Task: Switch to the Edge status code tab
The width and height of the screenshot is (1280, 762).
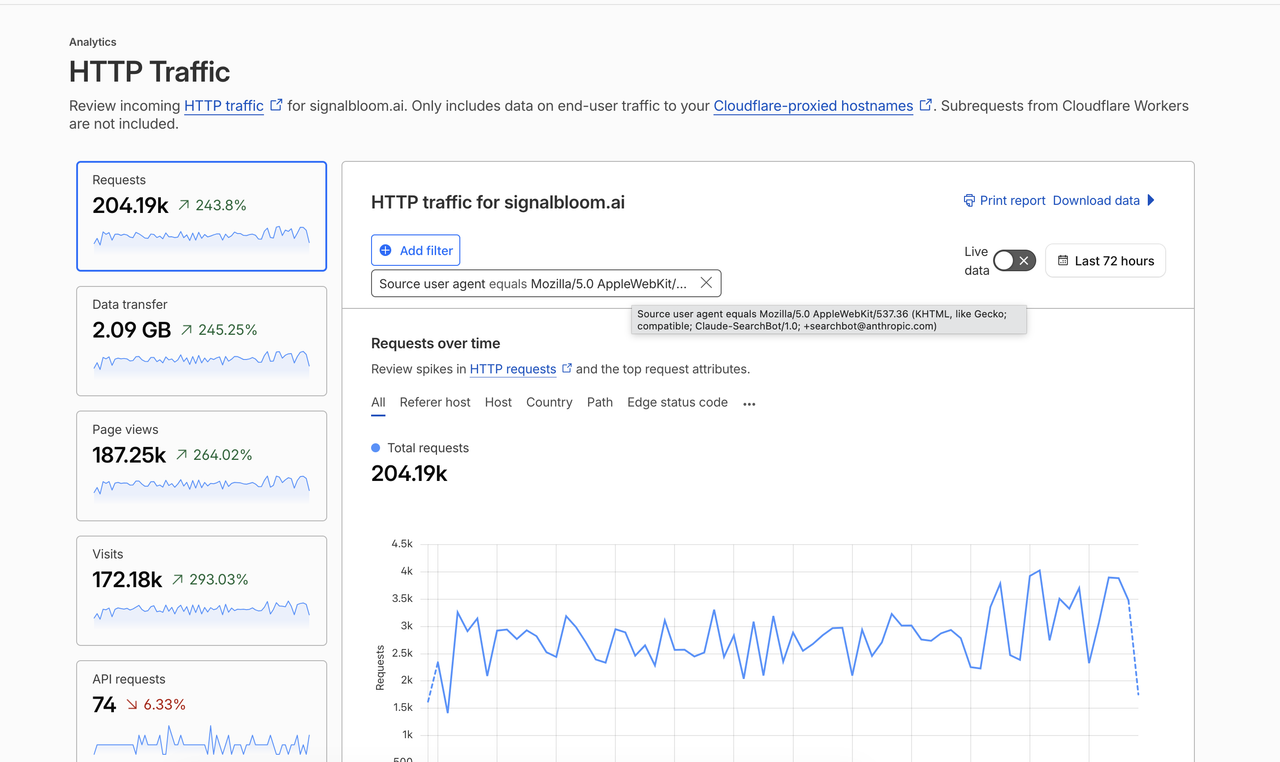Action: pyautogui.click(x=677, y=402)
